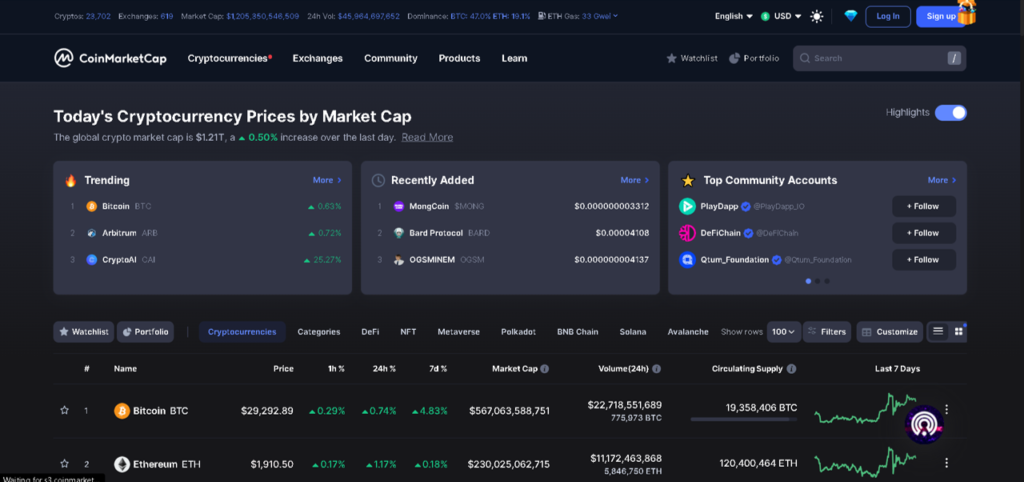Star Ethereum to add to watchlist

(x=64, y=464)
